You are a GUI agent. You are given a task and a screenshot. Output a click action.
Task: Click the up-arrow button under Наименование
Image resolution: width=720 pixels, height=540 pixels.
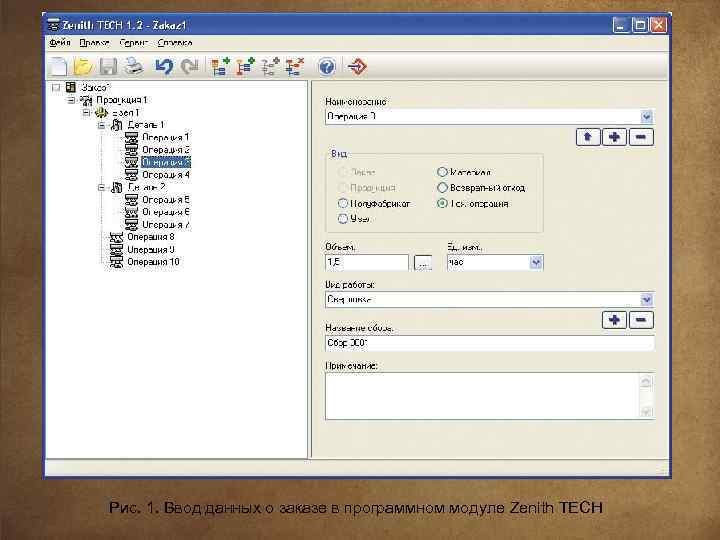point(588,137)
